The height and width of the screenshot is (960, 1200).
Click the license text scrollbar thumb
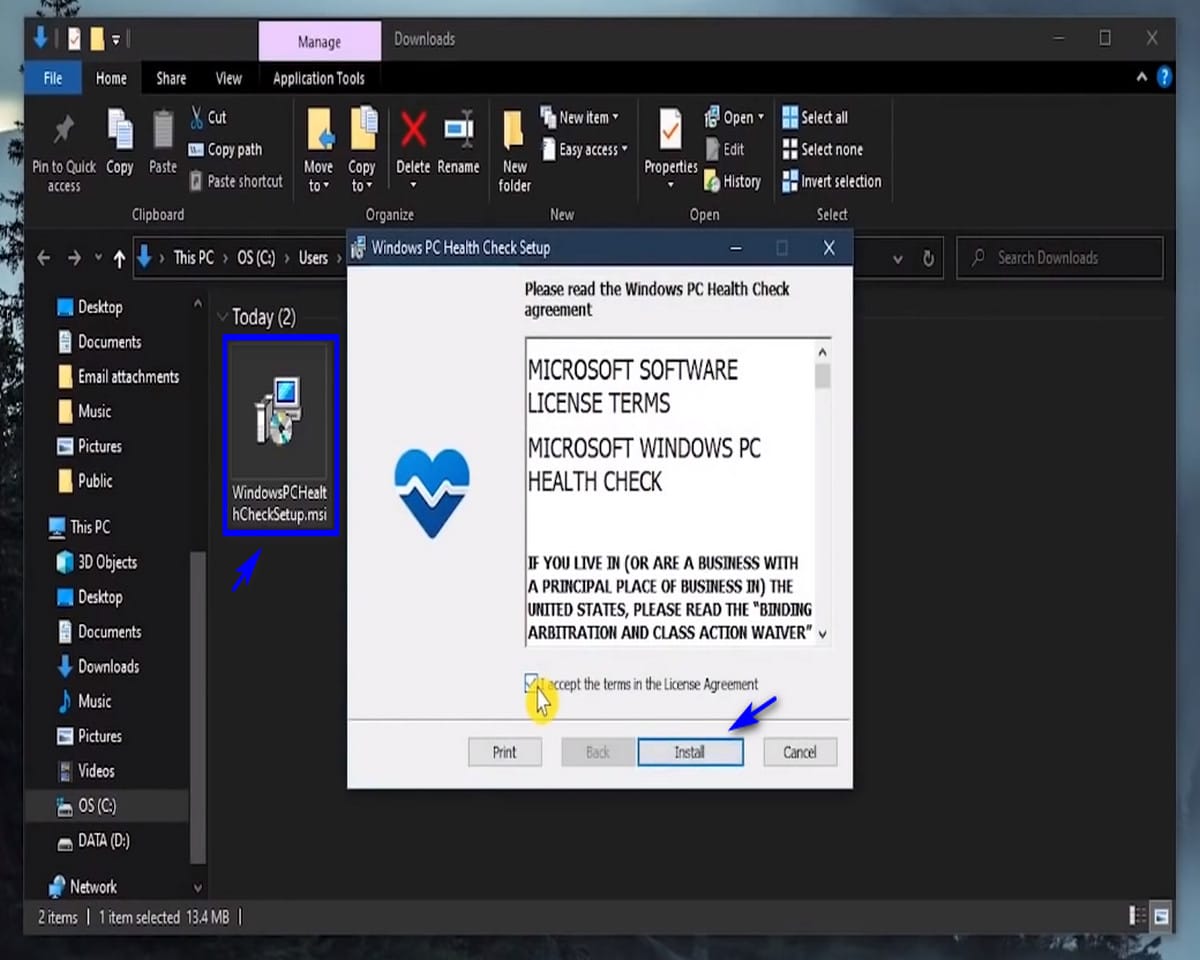point(823,376)
